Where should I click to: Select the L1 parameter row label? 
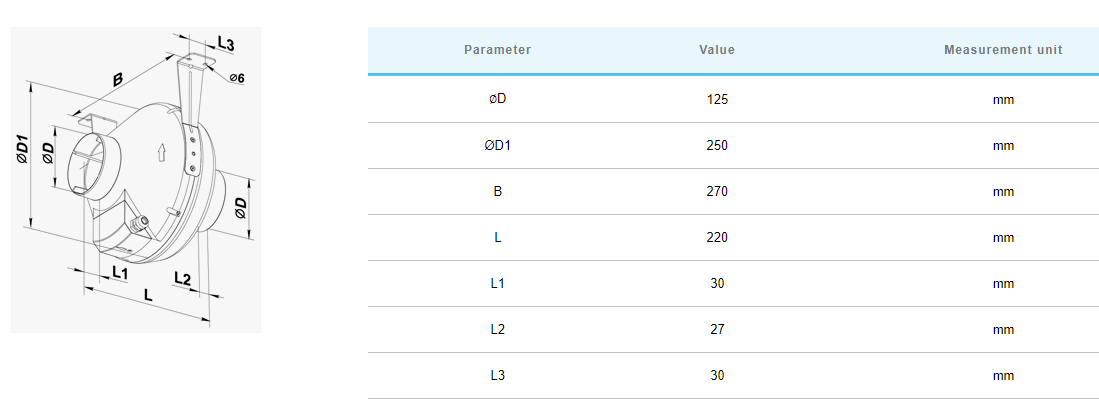pos(498,283)
